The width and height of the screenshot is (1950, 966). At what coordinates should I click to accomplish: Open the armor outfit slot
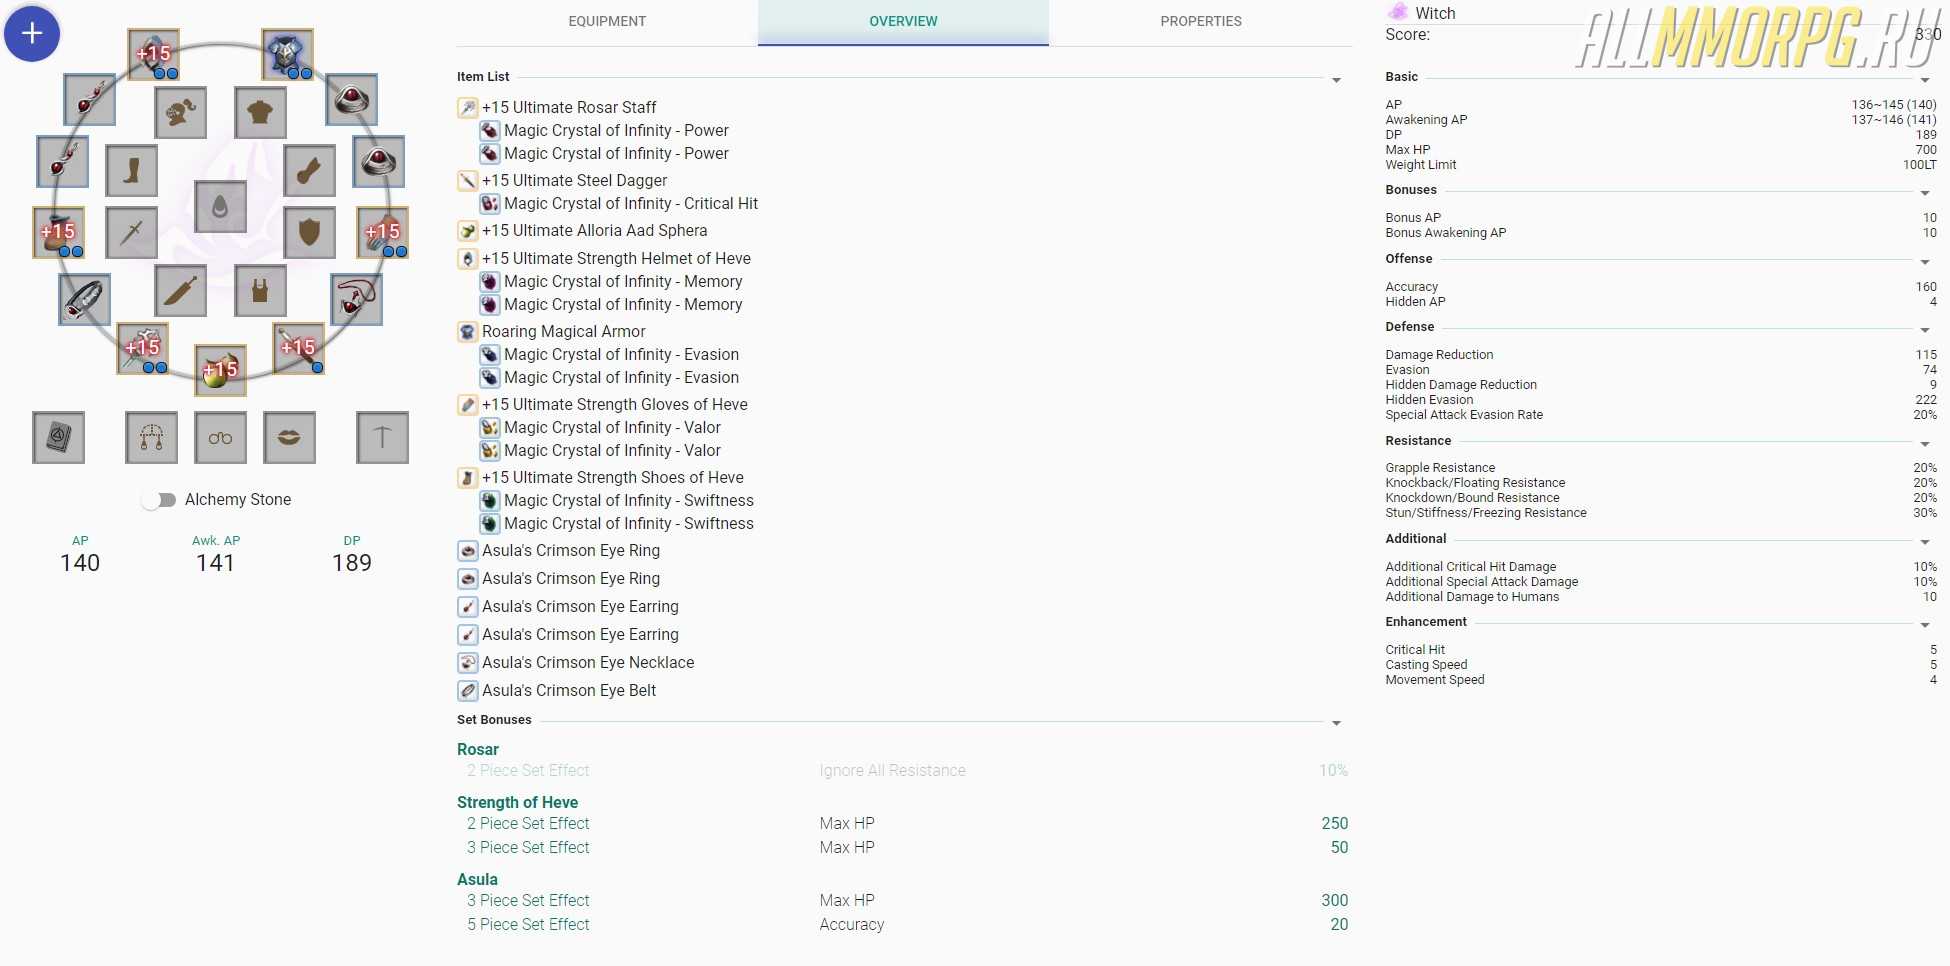pyautogui.click(x=261, y=112)
